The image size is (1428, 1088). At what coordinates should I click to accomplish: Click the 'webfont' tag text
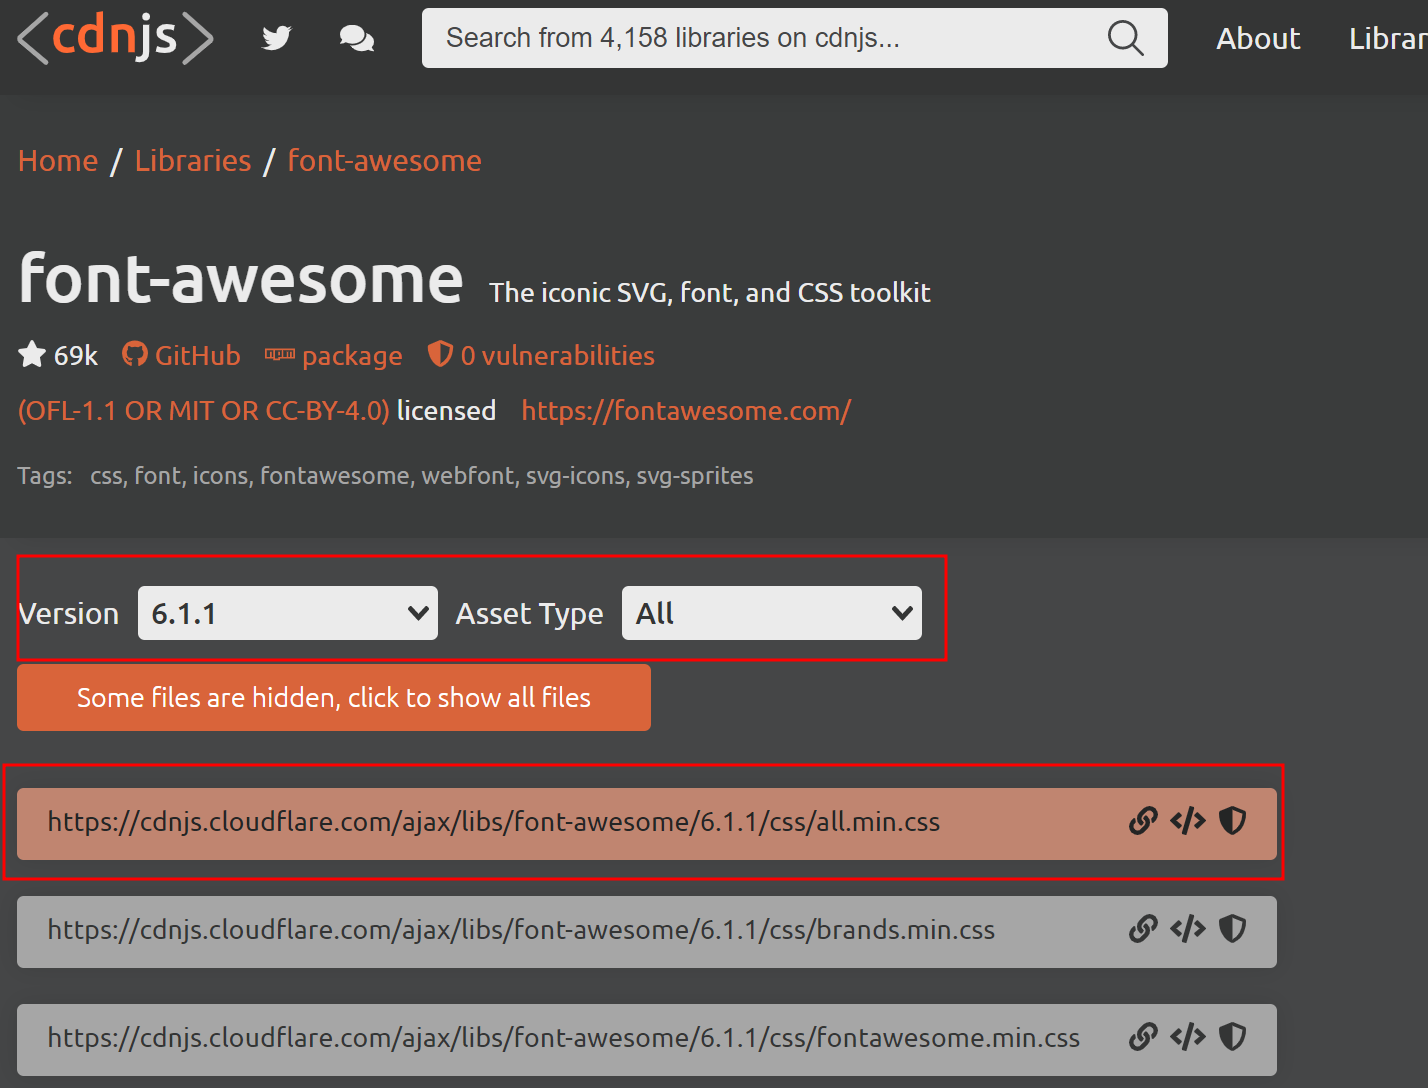tap(467, 476)
